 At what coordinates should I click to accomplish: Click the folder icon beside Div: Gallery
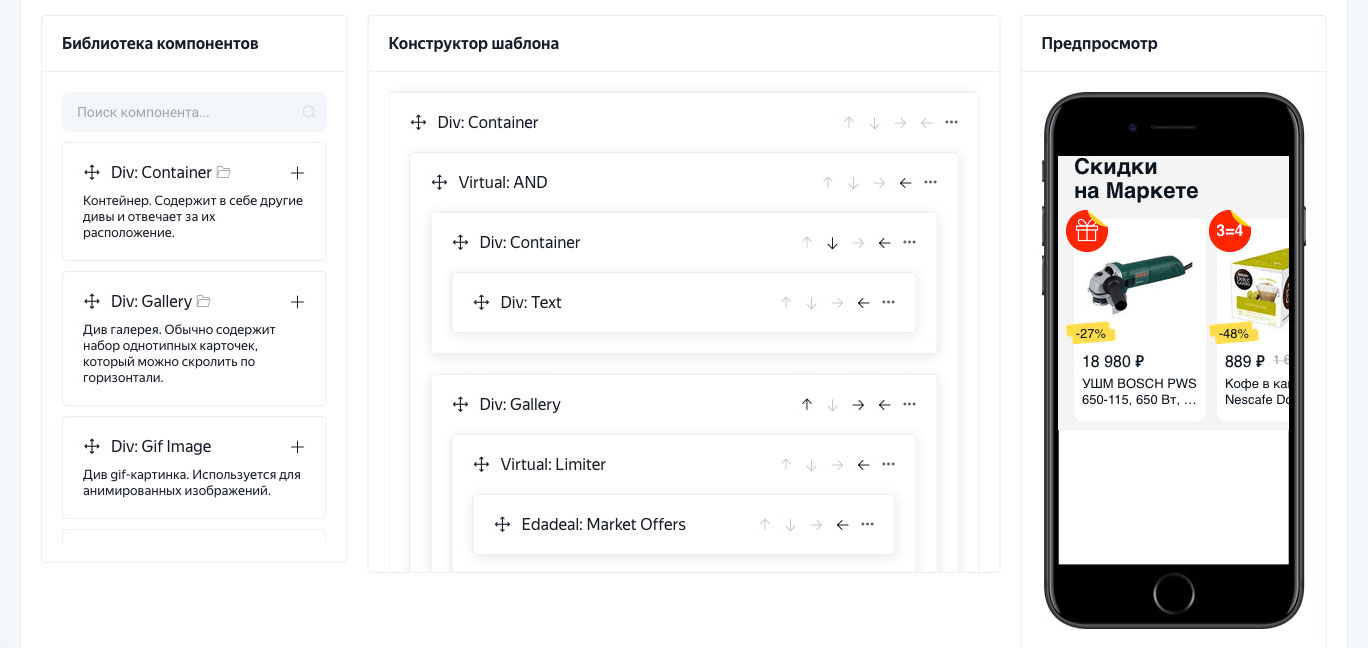click(x=205, y=301)
